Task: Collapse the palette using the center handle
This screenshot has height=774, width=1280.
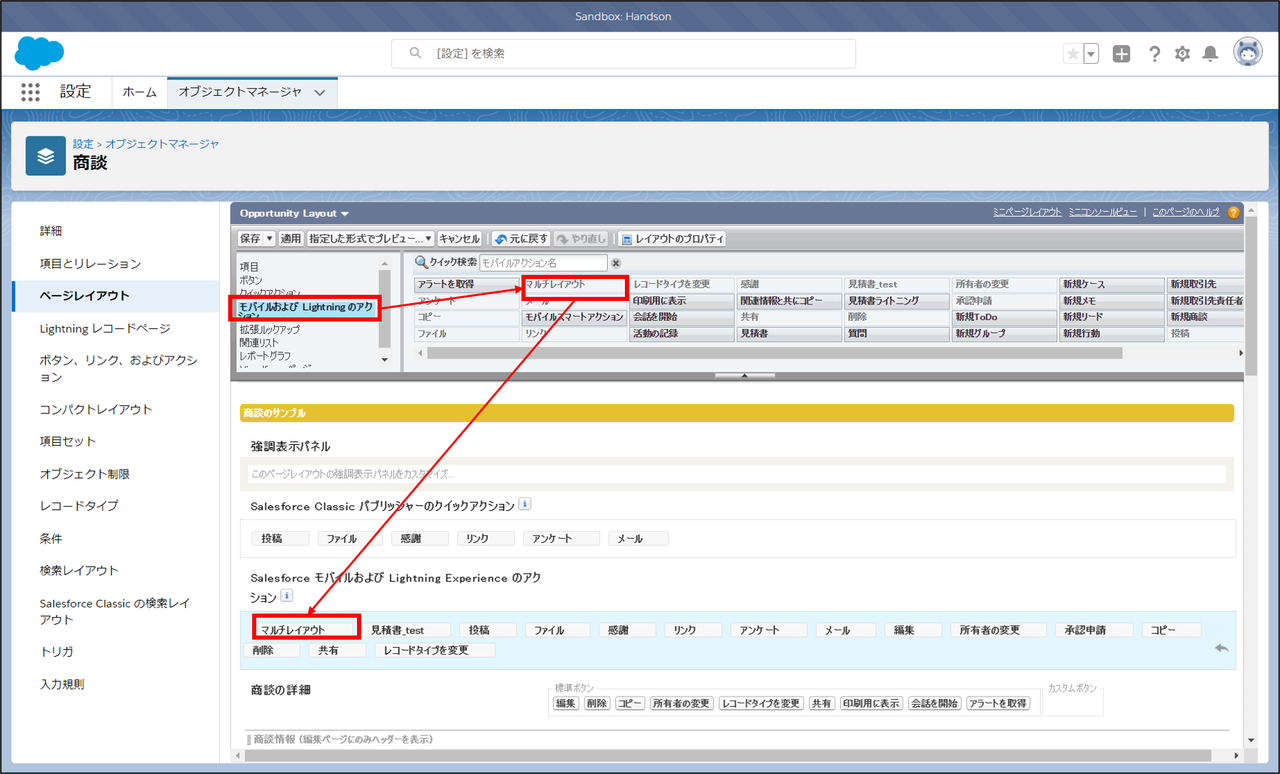Action: [x=744, y=376]
